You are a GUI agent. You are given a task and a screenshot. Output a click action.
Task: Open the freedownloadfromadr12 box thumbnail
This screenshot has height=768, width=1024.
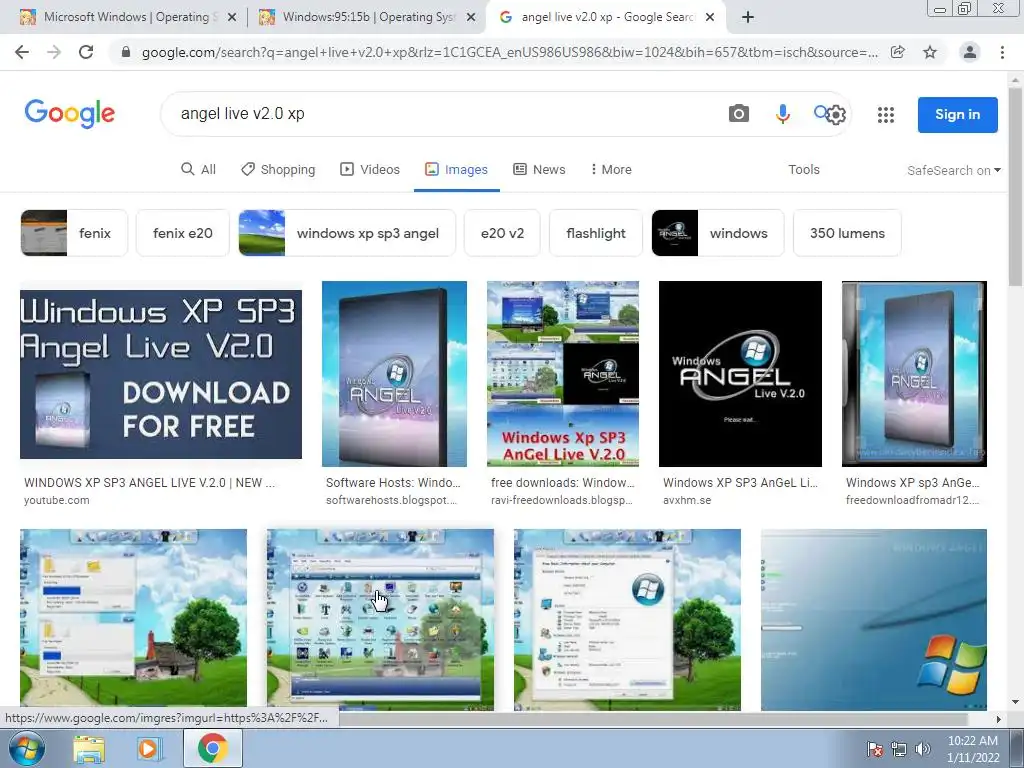pyautogui.click(x=914, y=374)
